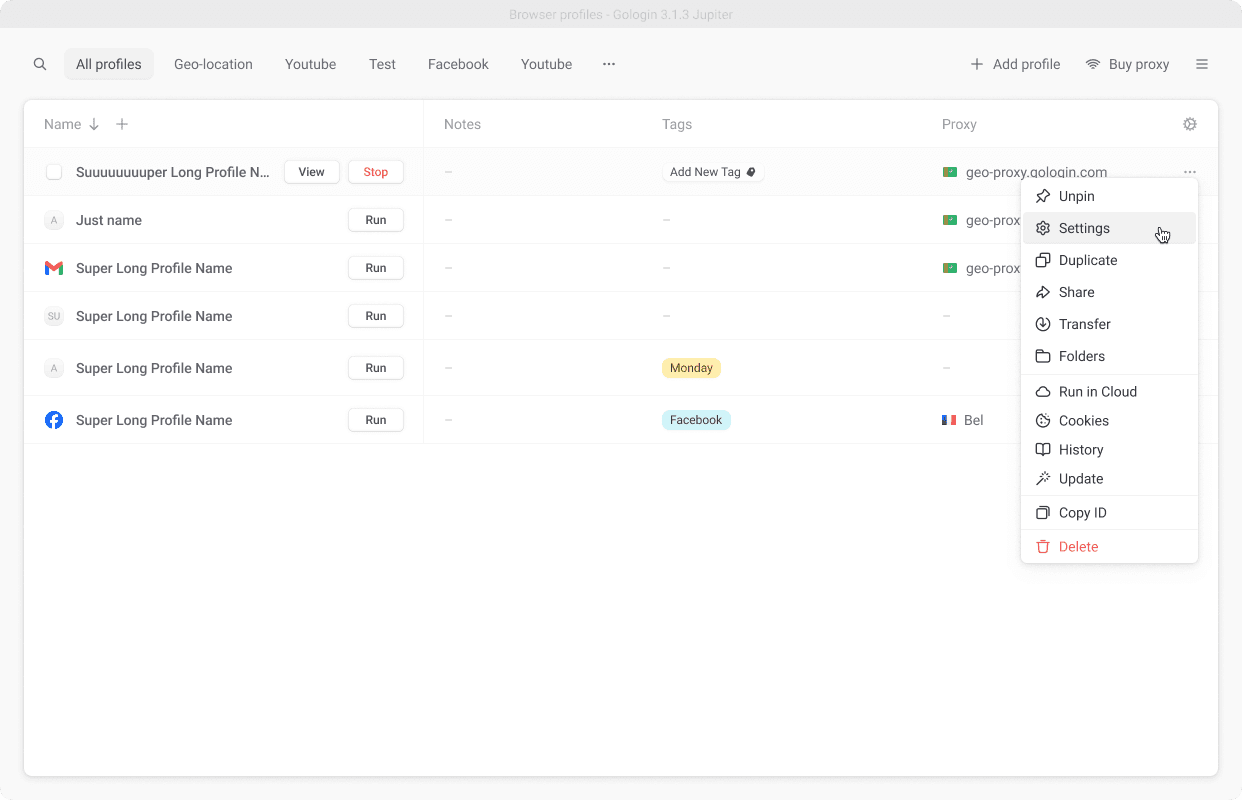This screenshot has height=800, width=1242.
Task: Tick the checkbox of Suuuuuuuuper Long Profile
Action: 54,172
